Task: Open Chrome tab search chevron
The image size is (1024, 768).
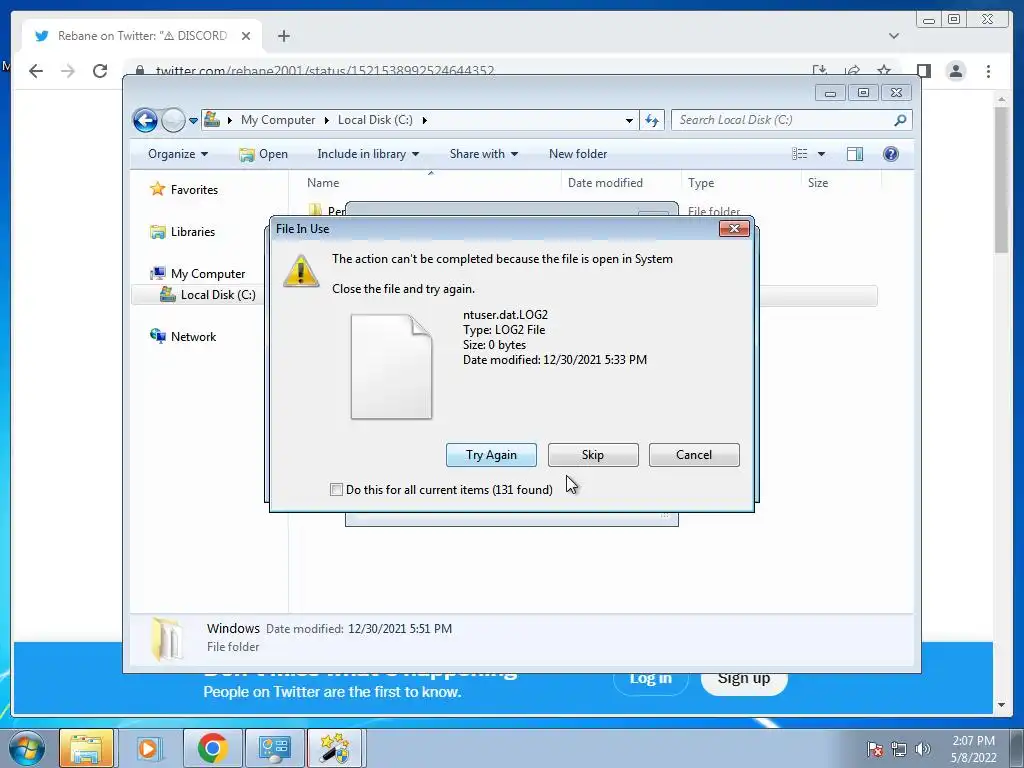Action: click(x=894, y=36)
